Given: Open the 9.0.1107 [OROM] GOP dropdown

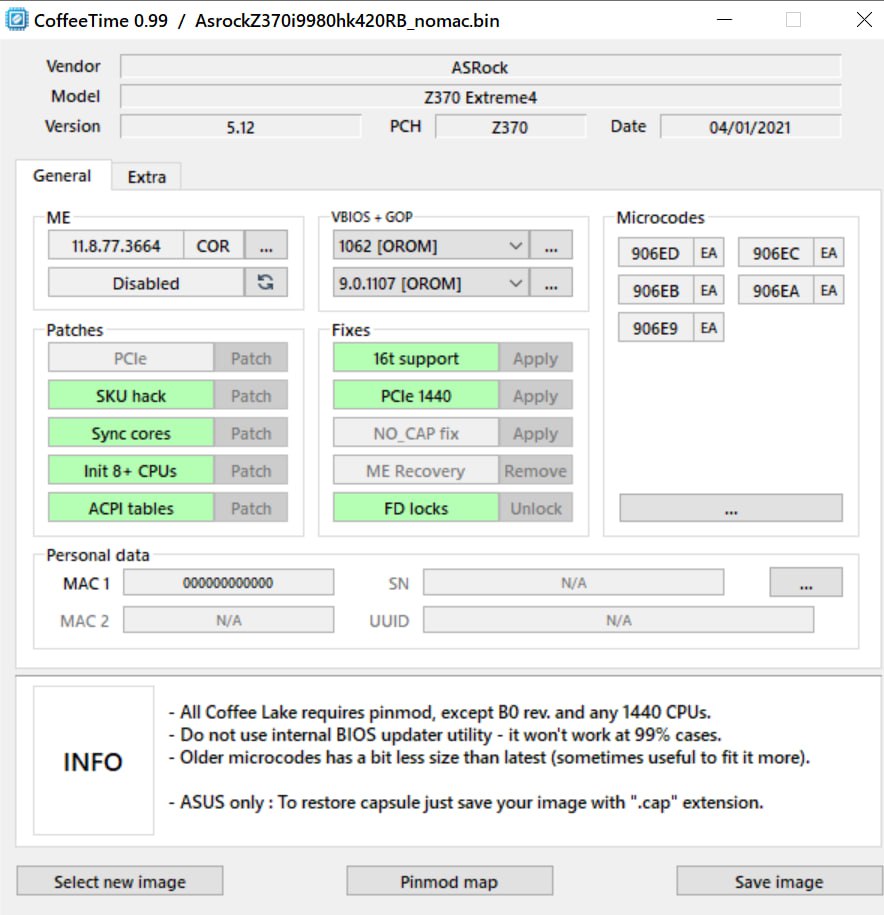Looking at the screenshot, I should pyautogui.click(x=431, y=283).
